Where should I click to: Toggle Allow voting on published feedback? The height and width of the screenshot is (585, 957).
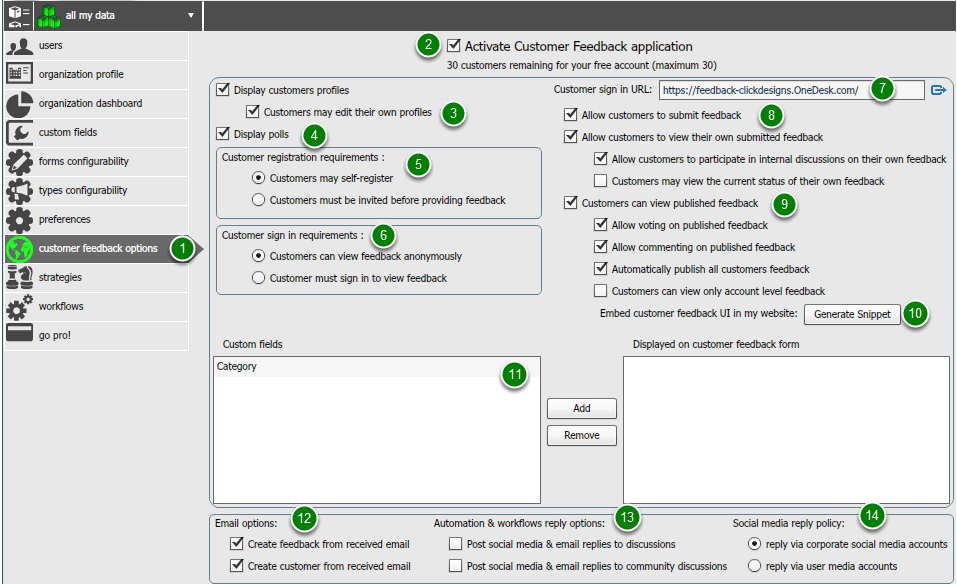[601, 224]
